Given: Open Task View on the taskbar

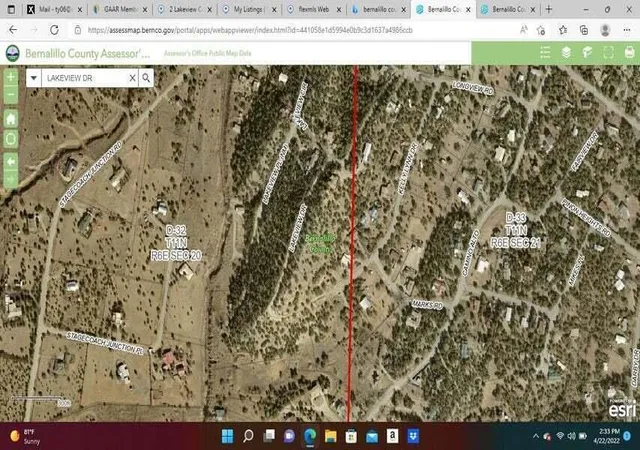Looking at the screenshot, I should click(269, 436).
